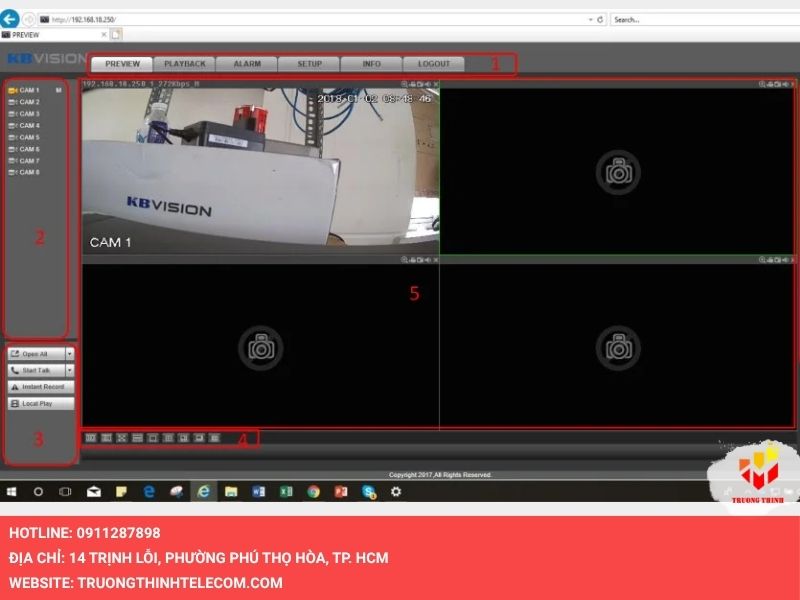Click magnifier zoom icon of bottom-right video window
800x600 pixels.
(762, 260)
